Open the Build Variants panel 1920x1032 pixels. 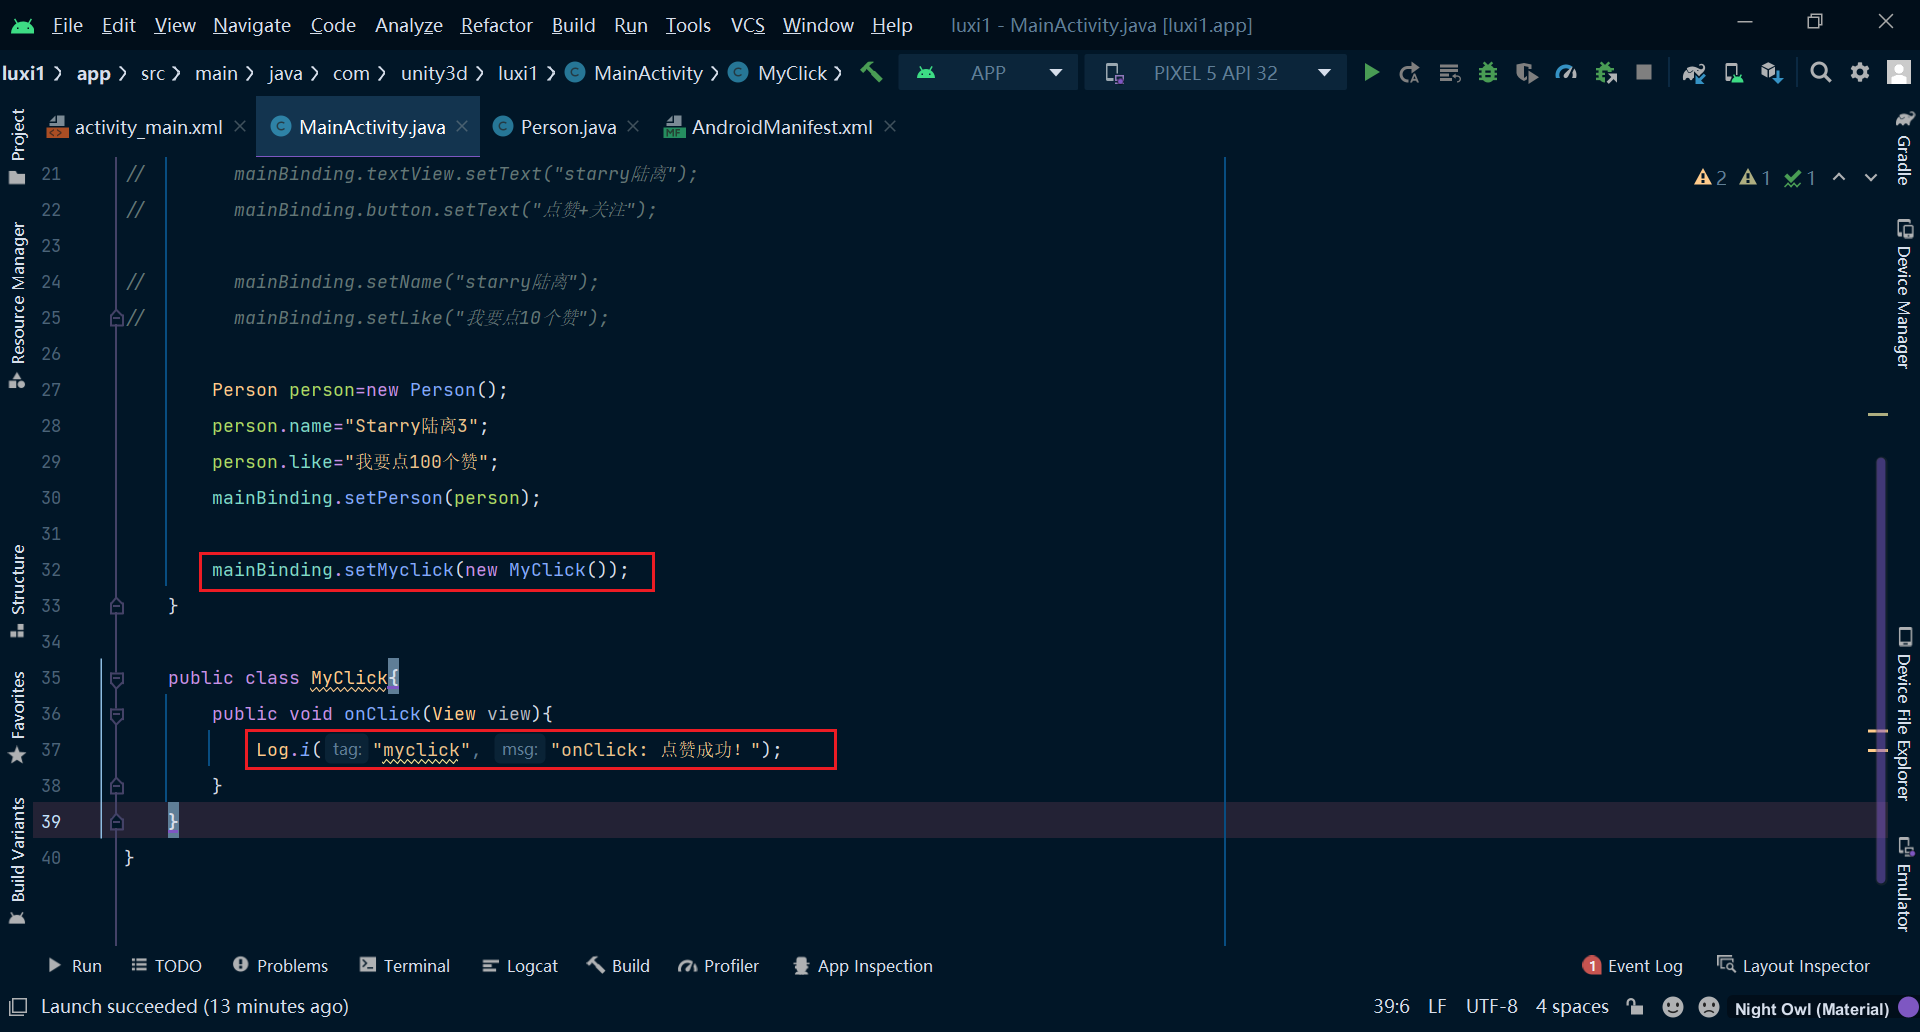[17, 861]
